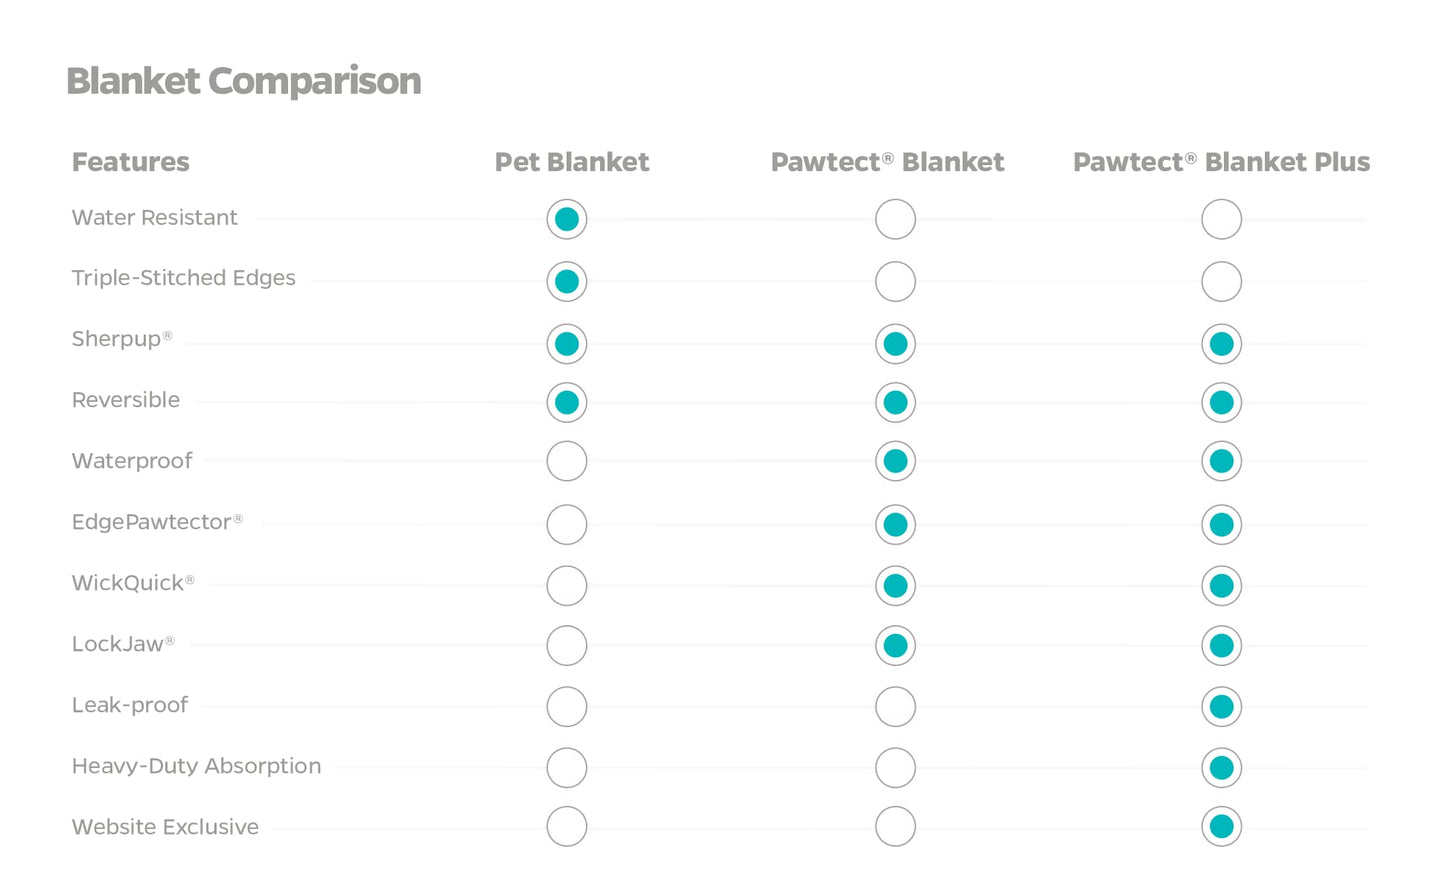
Task: Click the Water Resistant indicator for Pet Blanket
Action: pos(567,219)
